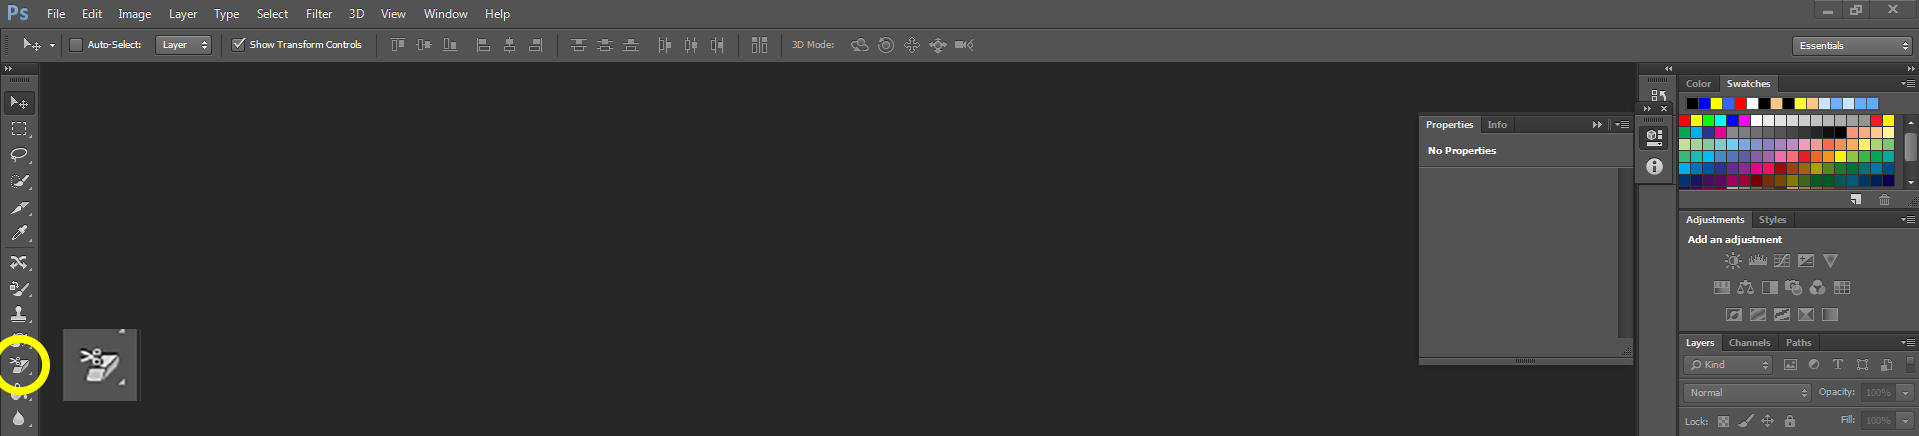Image resolution: width=1919 pixels, height=436 pixels.
Task: Open the Filter menu
Action: 319,14
